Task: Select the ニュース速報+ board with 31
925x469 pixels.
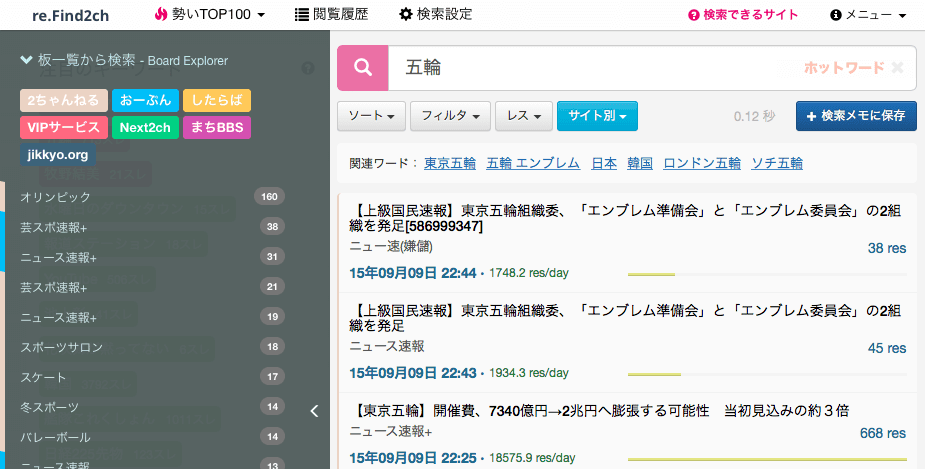Action: pos(152,257)
